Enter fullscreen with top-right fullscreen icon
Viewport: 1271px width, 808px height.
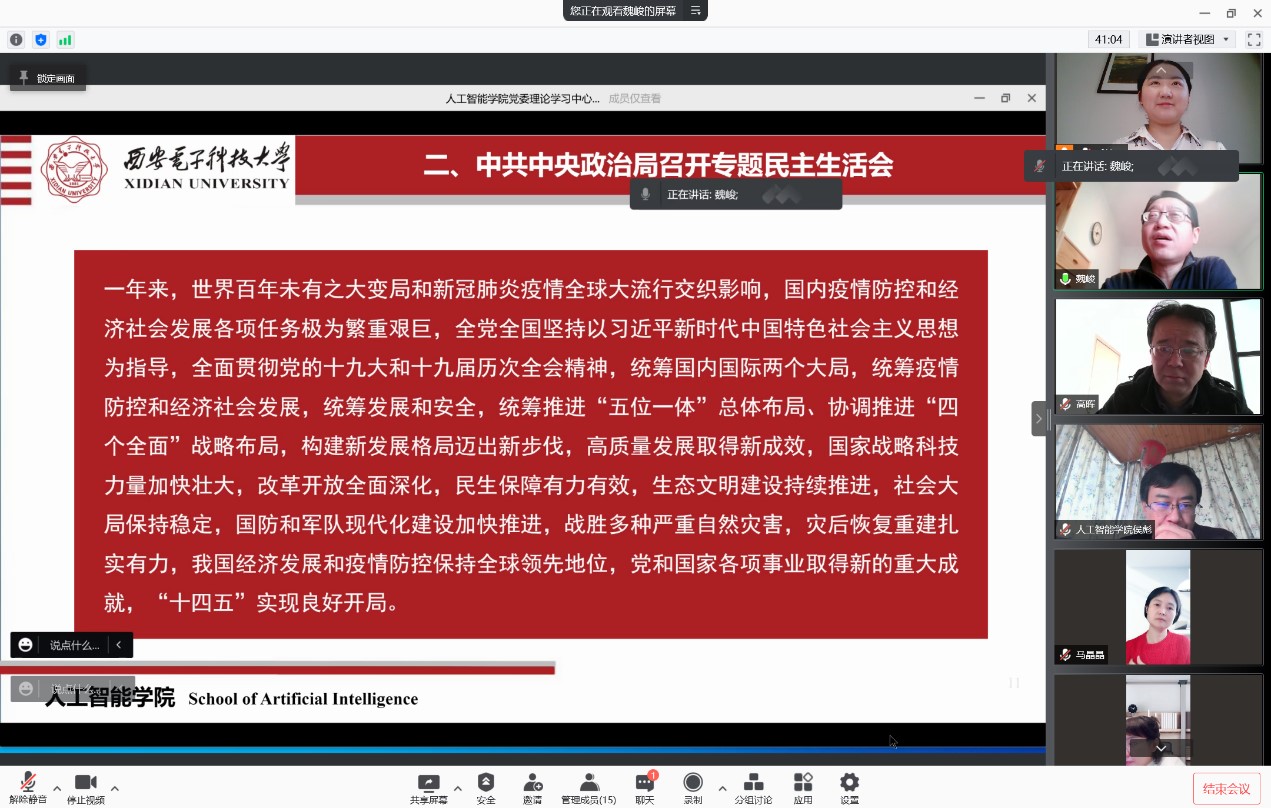1254,39
